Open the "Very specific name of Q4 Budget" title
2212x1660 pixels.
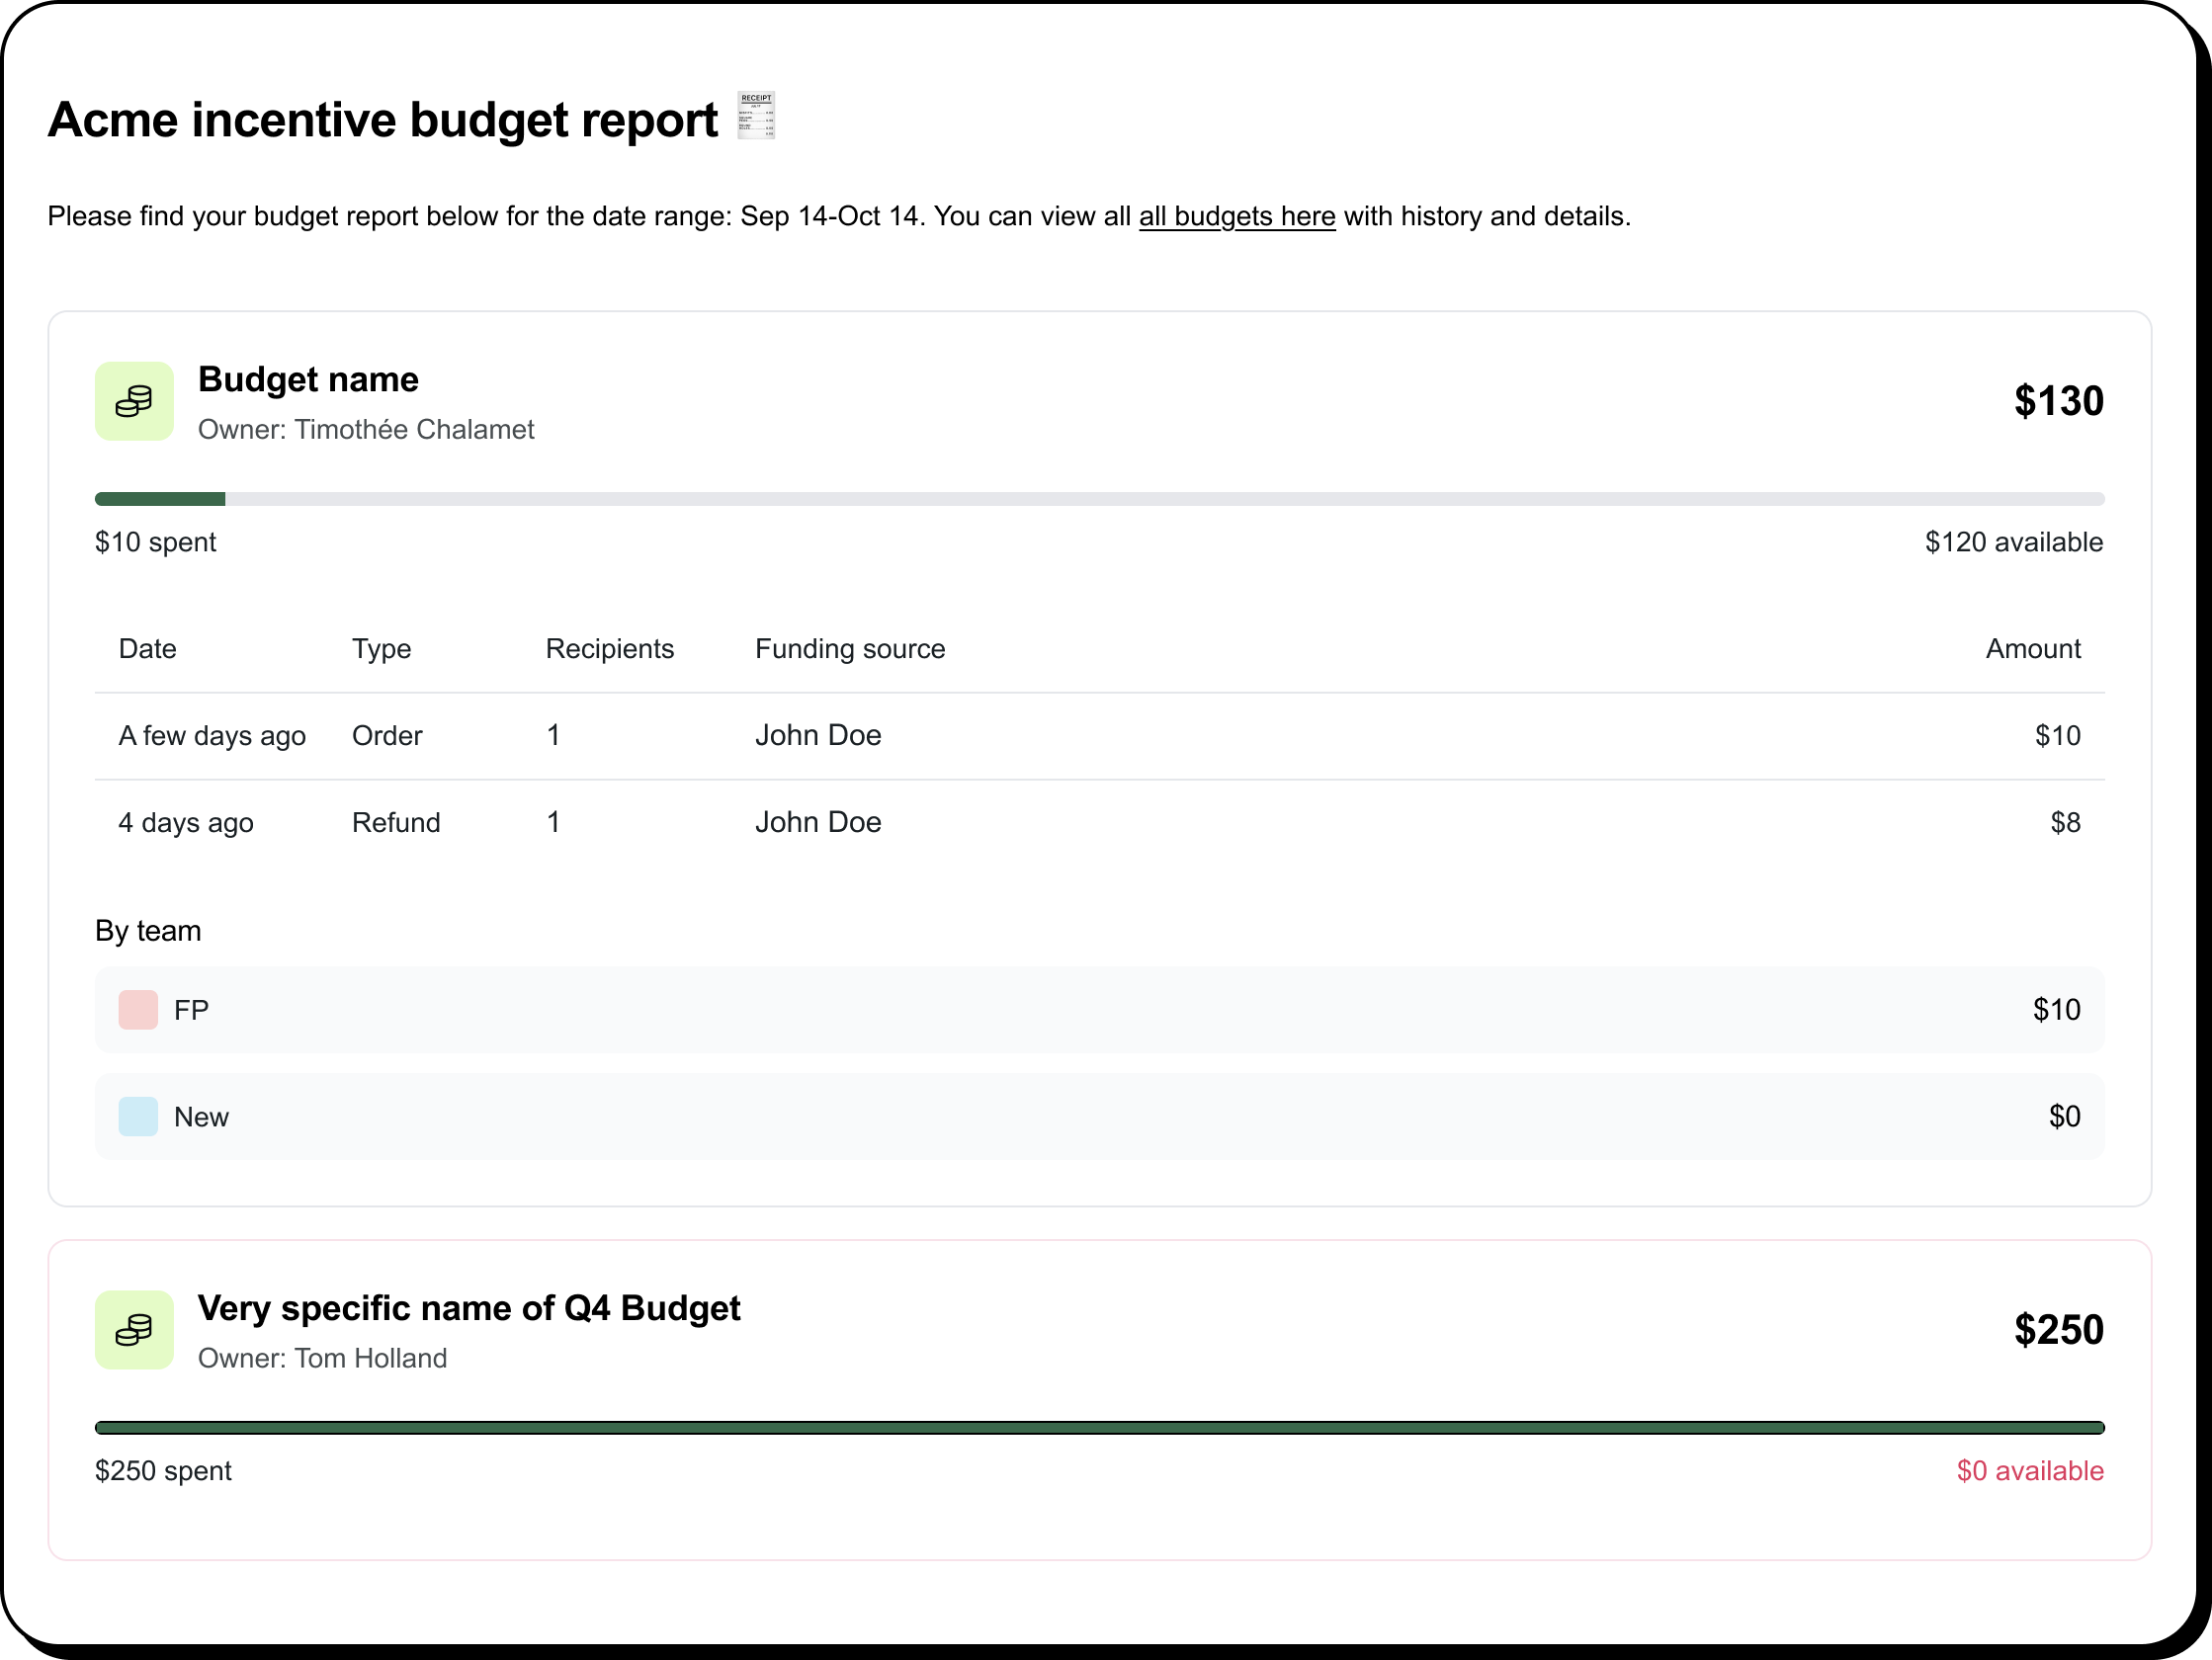(468, 1308)
